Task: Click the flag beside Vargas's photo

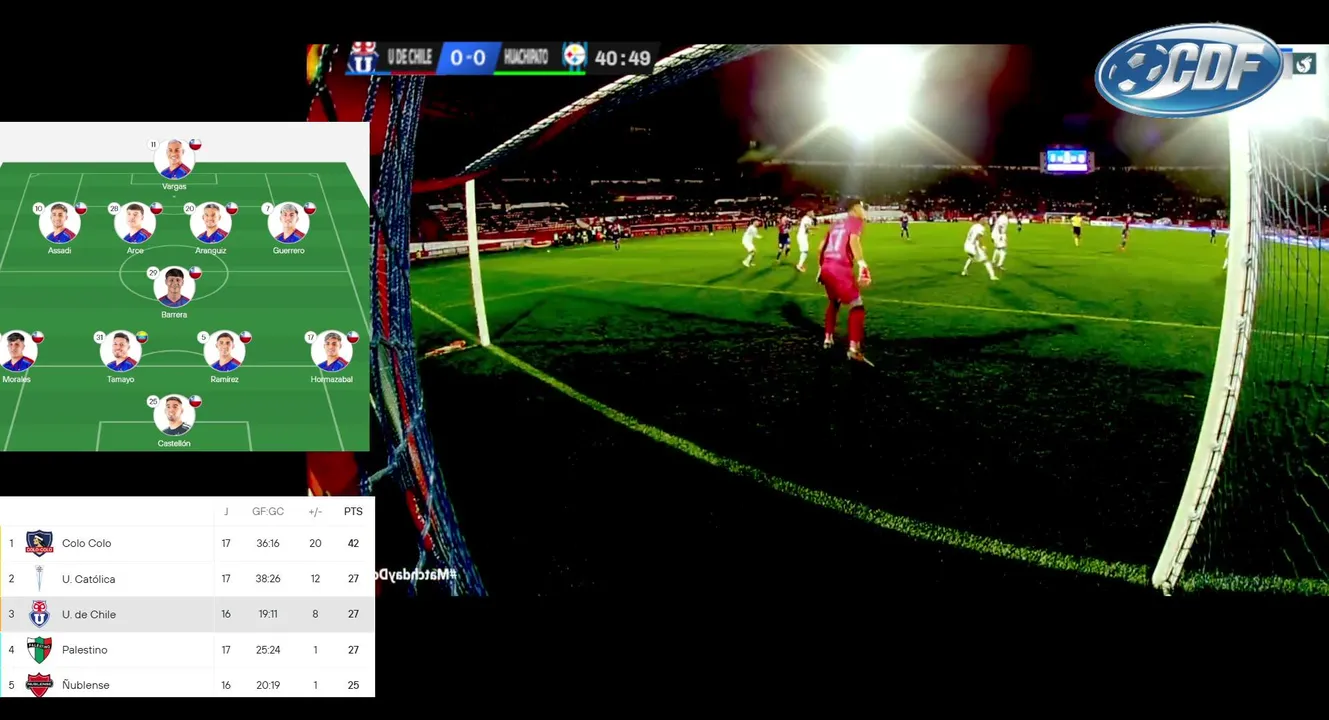Action: [x=195, y=144]
